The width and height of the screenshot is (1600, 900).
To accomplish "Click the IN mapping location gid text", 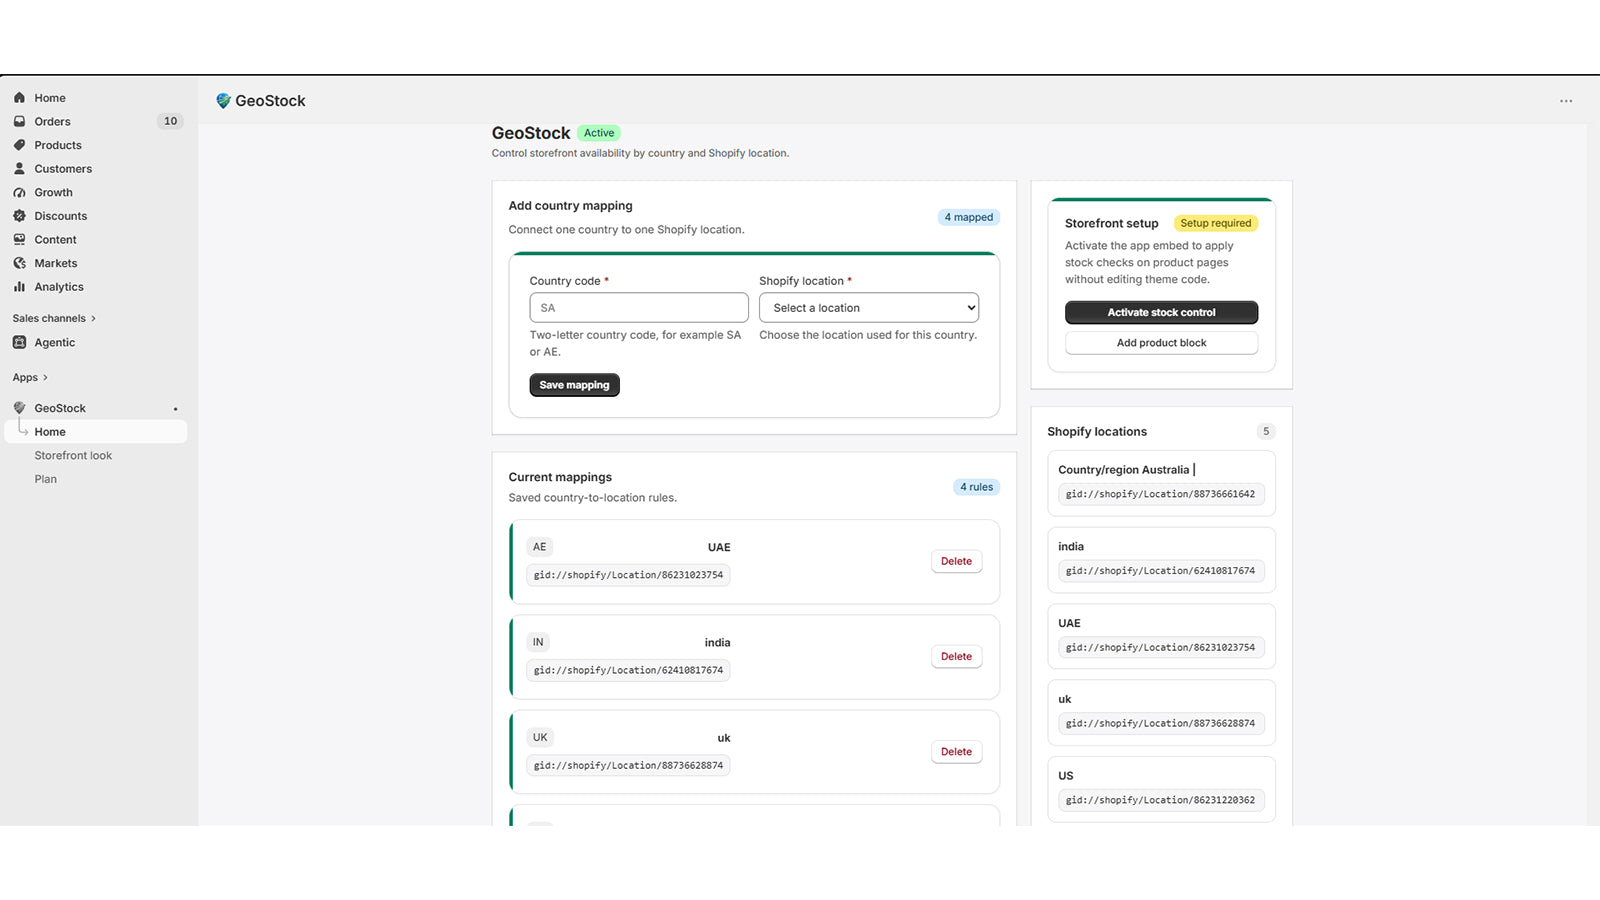I will pyautogui.click(x=628, y=670).
